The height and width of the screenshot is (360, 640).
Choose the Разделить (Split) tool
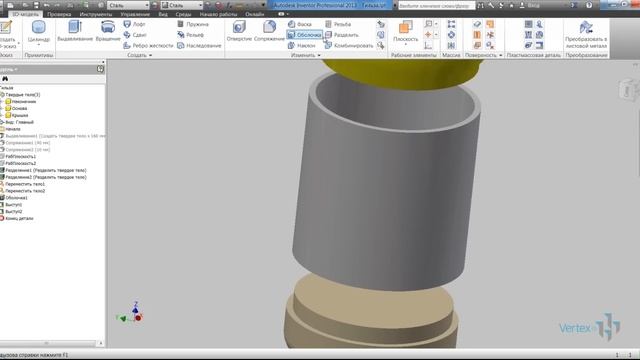pyautogui.click(x=342, y=35)
